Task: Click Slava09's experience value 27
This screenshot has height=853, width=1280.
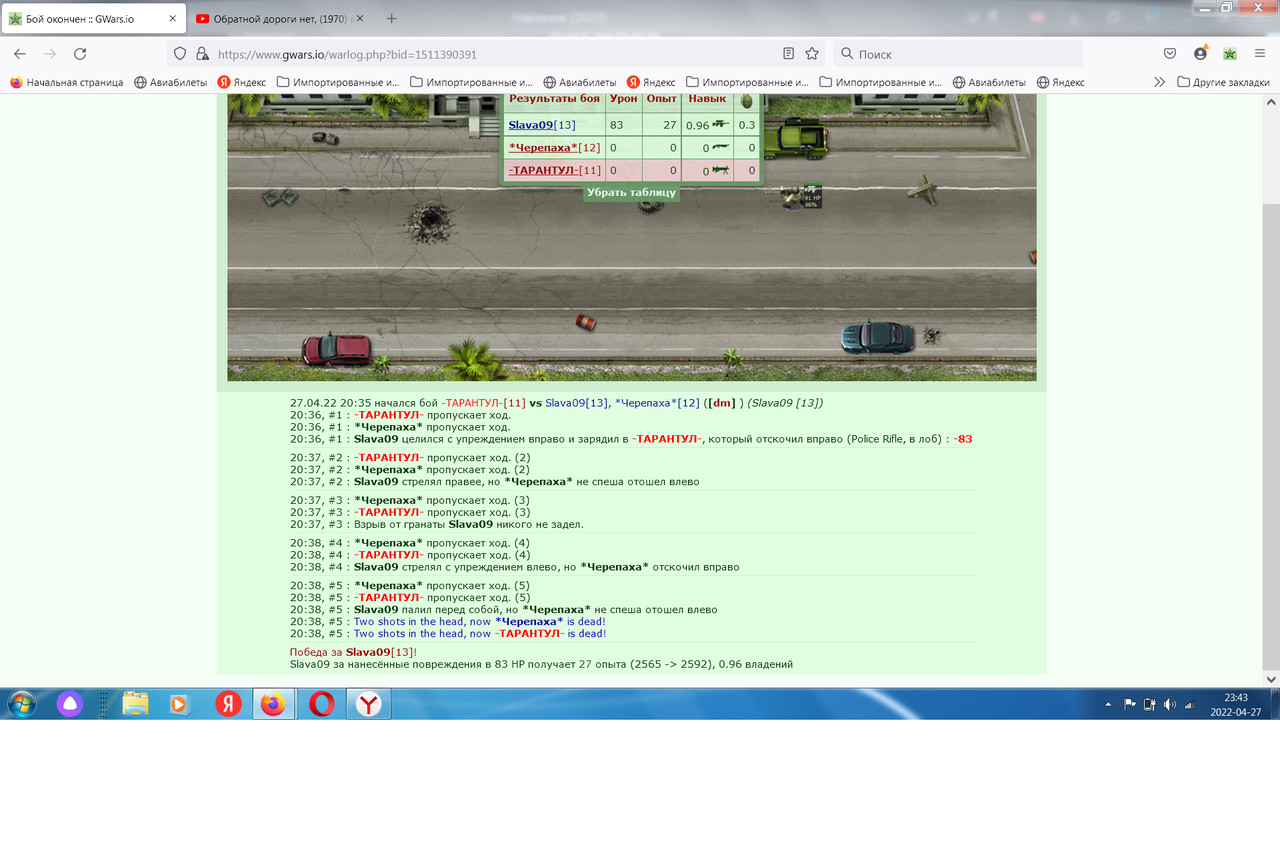Action: pos(669,125)
